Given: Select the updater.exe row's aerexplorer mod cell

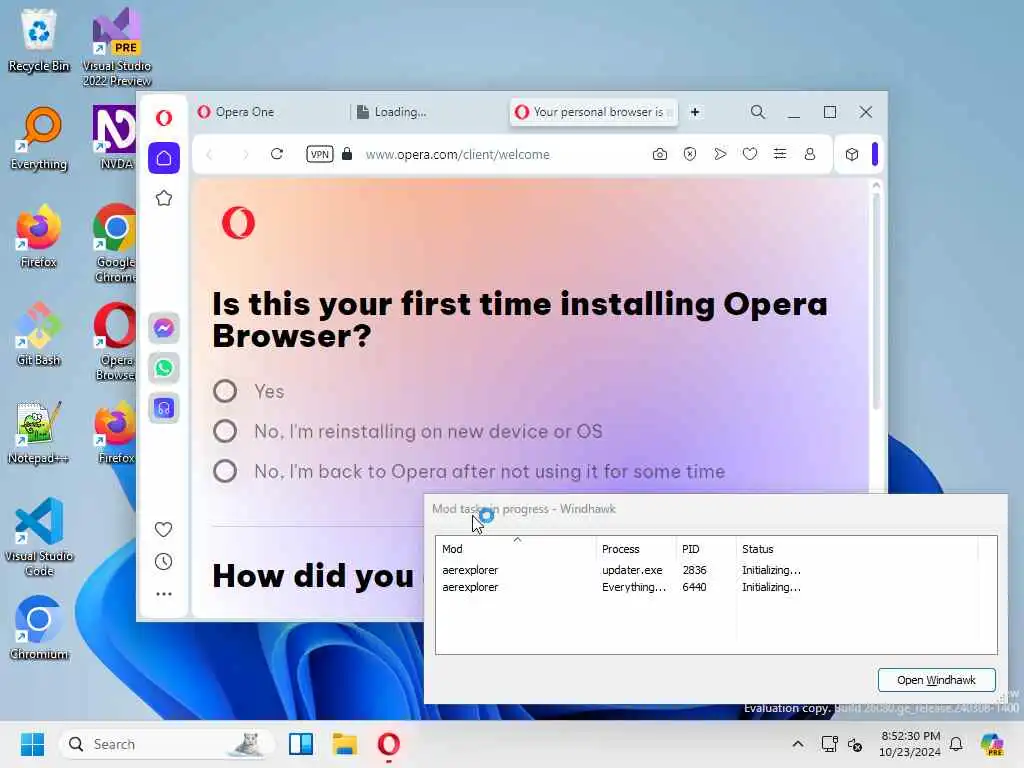Looking at the screenshot, I should pos(470,570).
